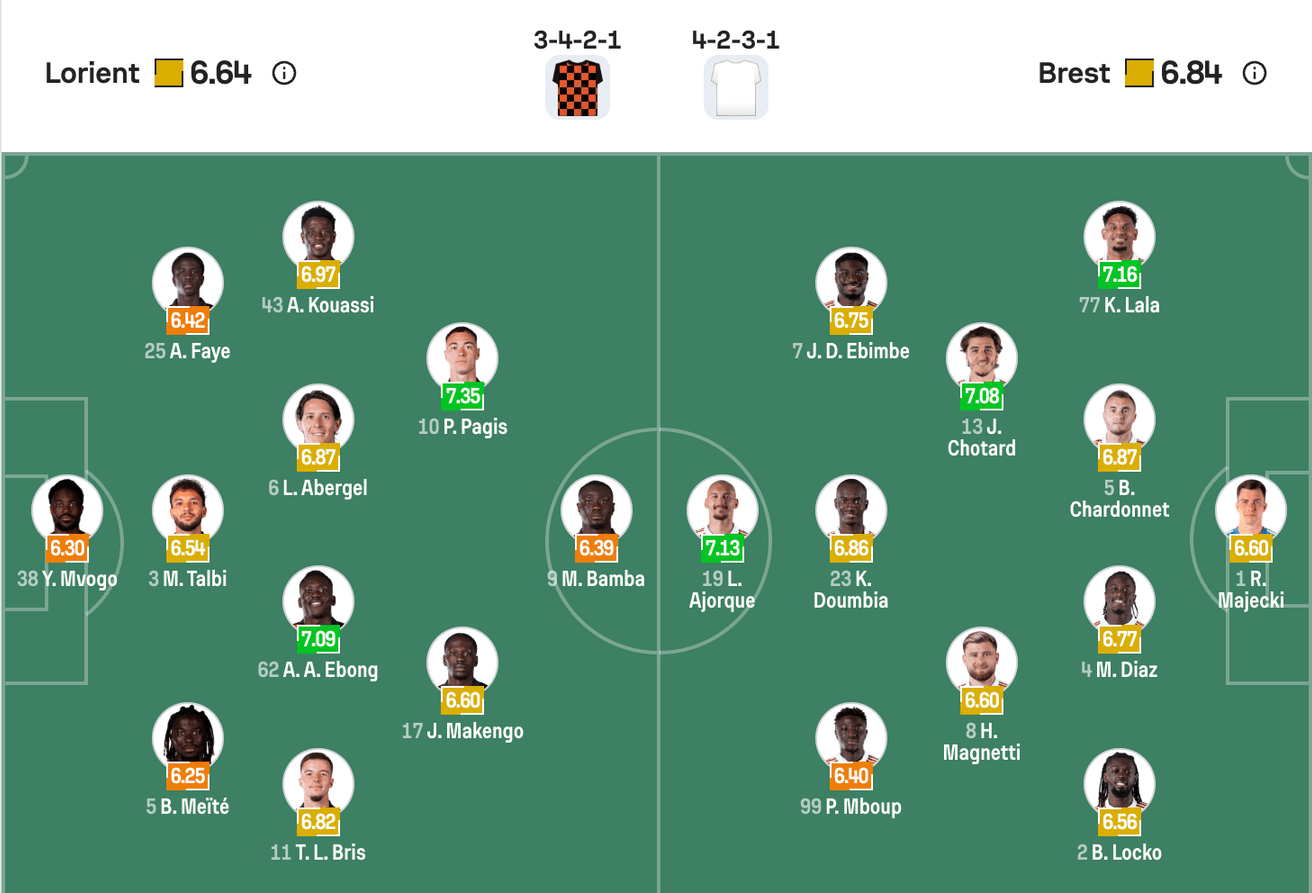Open P. Pagis player photo
Image resolution: width=1312 pixels, height=893 pixels.
tap(462, 356)
